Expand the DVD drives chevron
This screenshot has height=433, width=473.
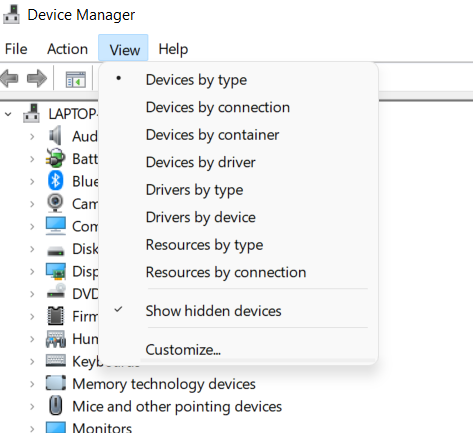point(32,294)
